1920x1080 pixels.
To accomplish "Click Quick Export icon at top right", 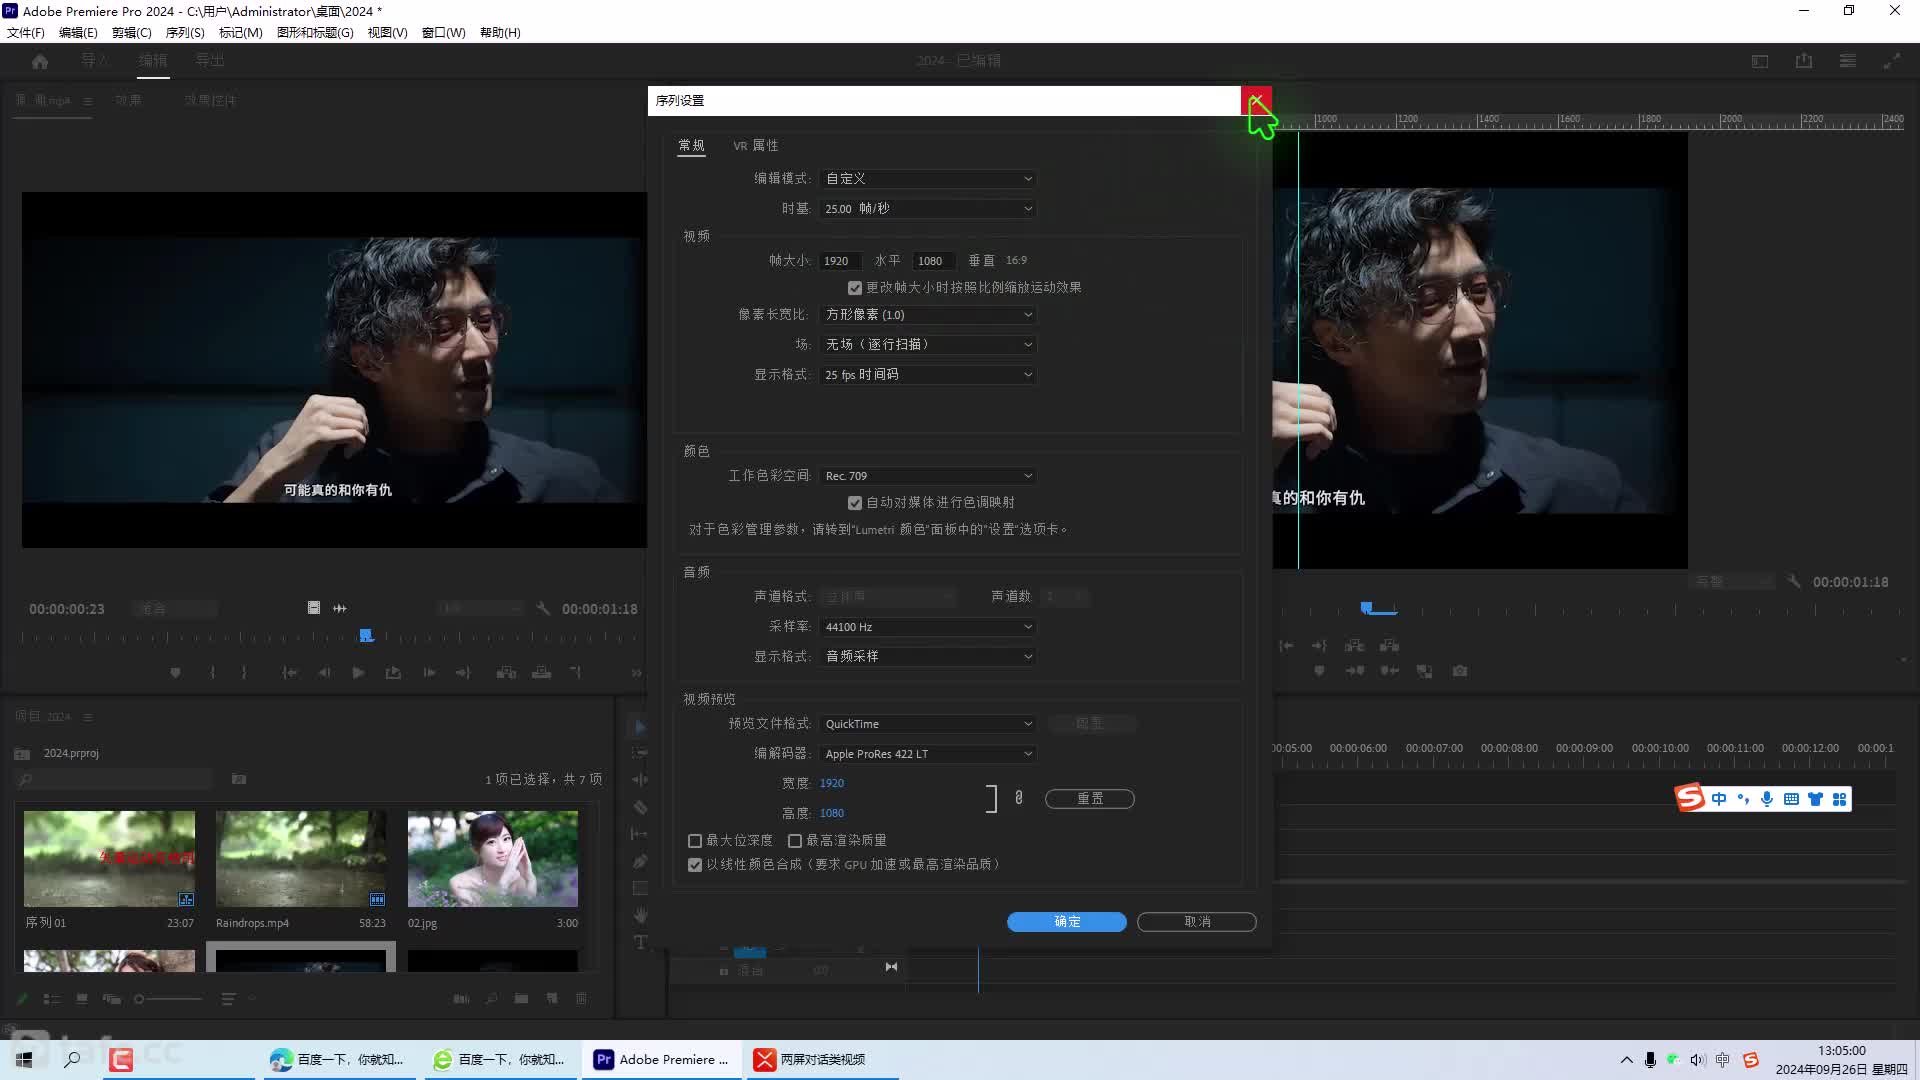I will click(1804, 61).
